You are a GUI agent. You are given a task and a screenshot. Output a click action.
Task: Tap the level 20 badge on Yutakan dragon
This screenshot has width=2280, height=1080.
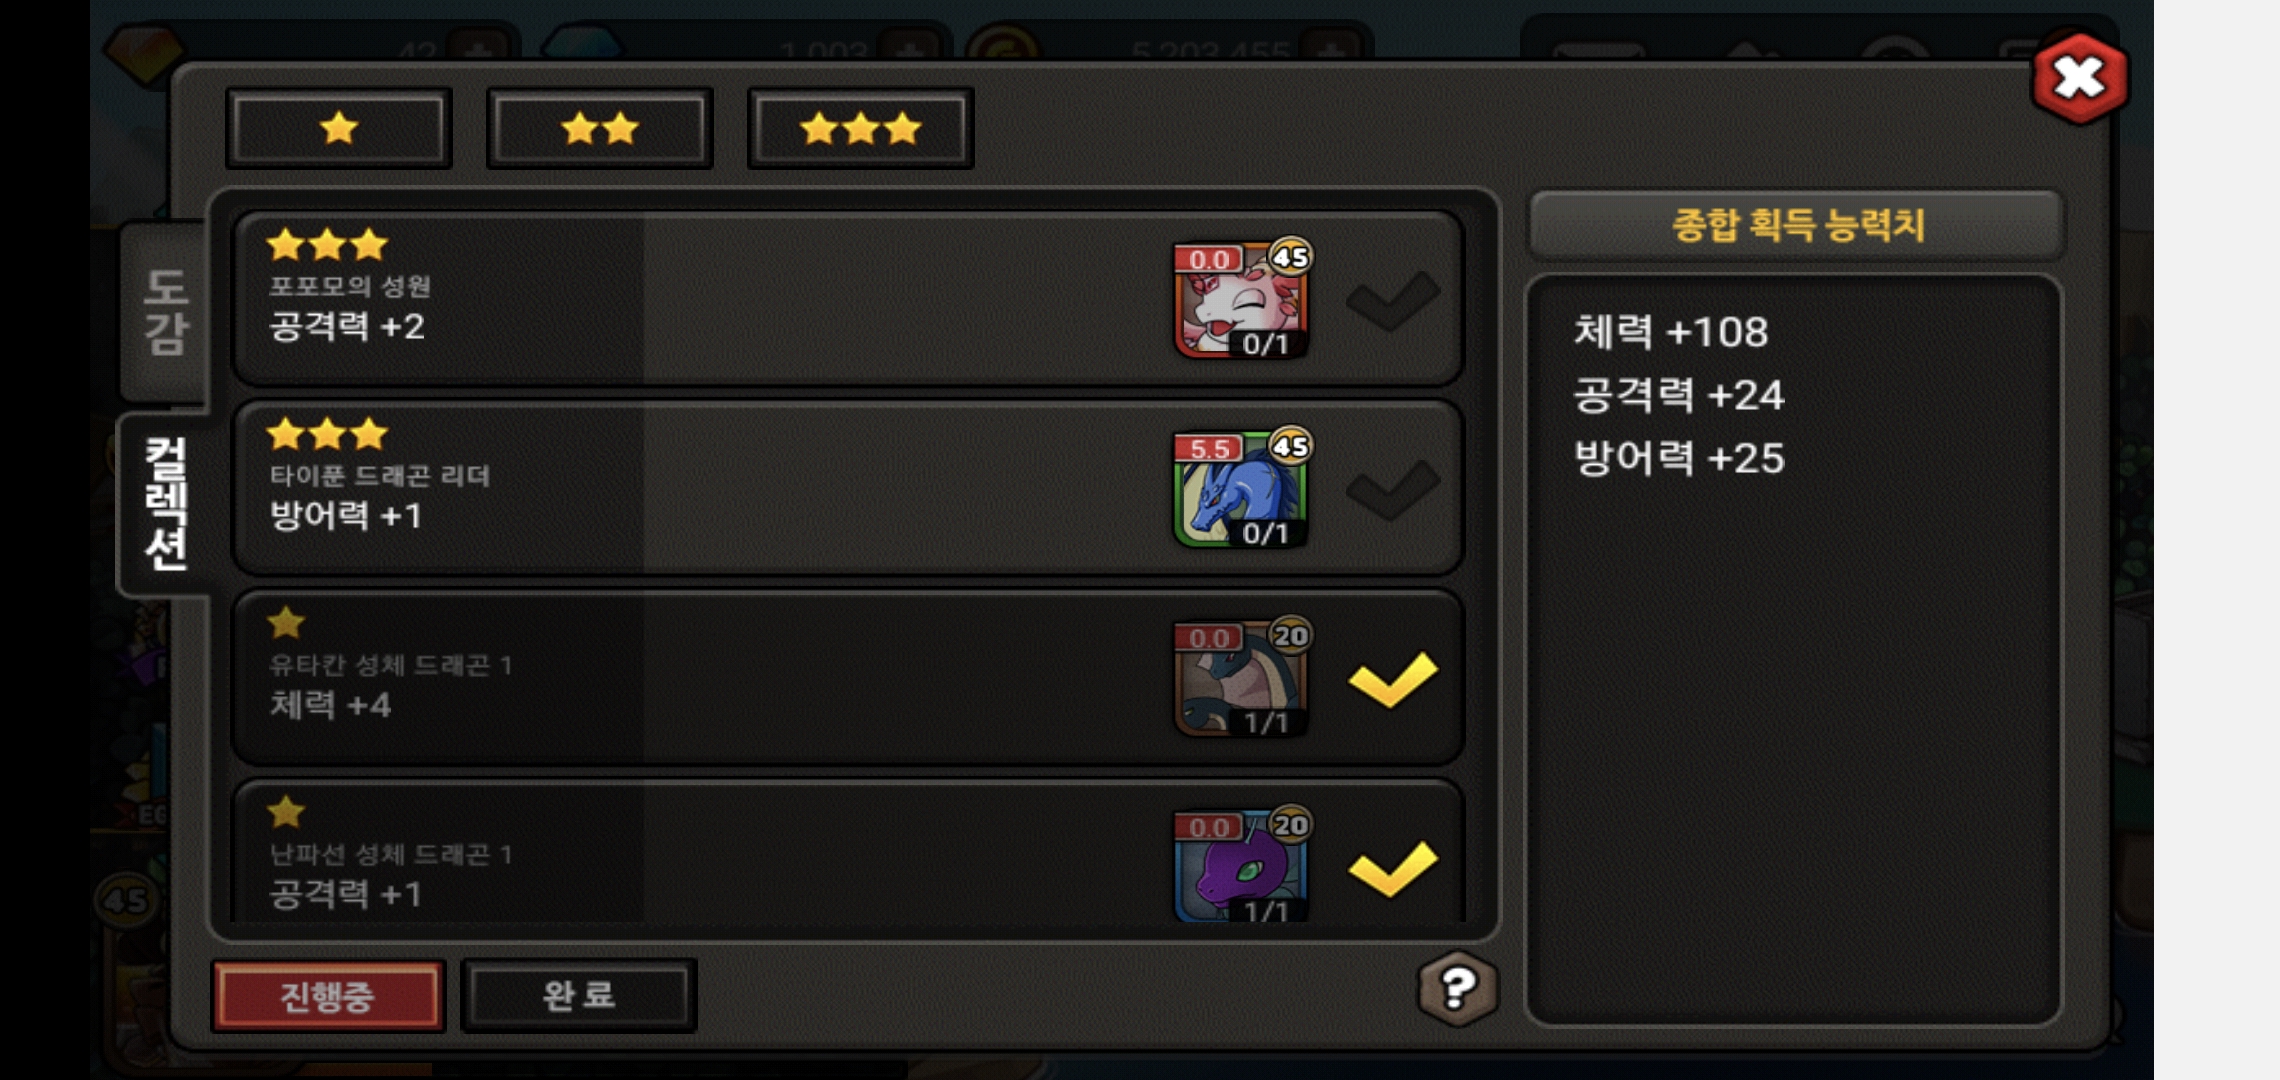(x=1290, y=635)
